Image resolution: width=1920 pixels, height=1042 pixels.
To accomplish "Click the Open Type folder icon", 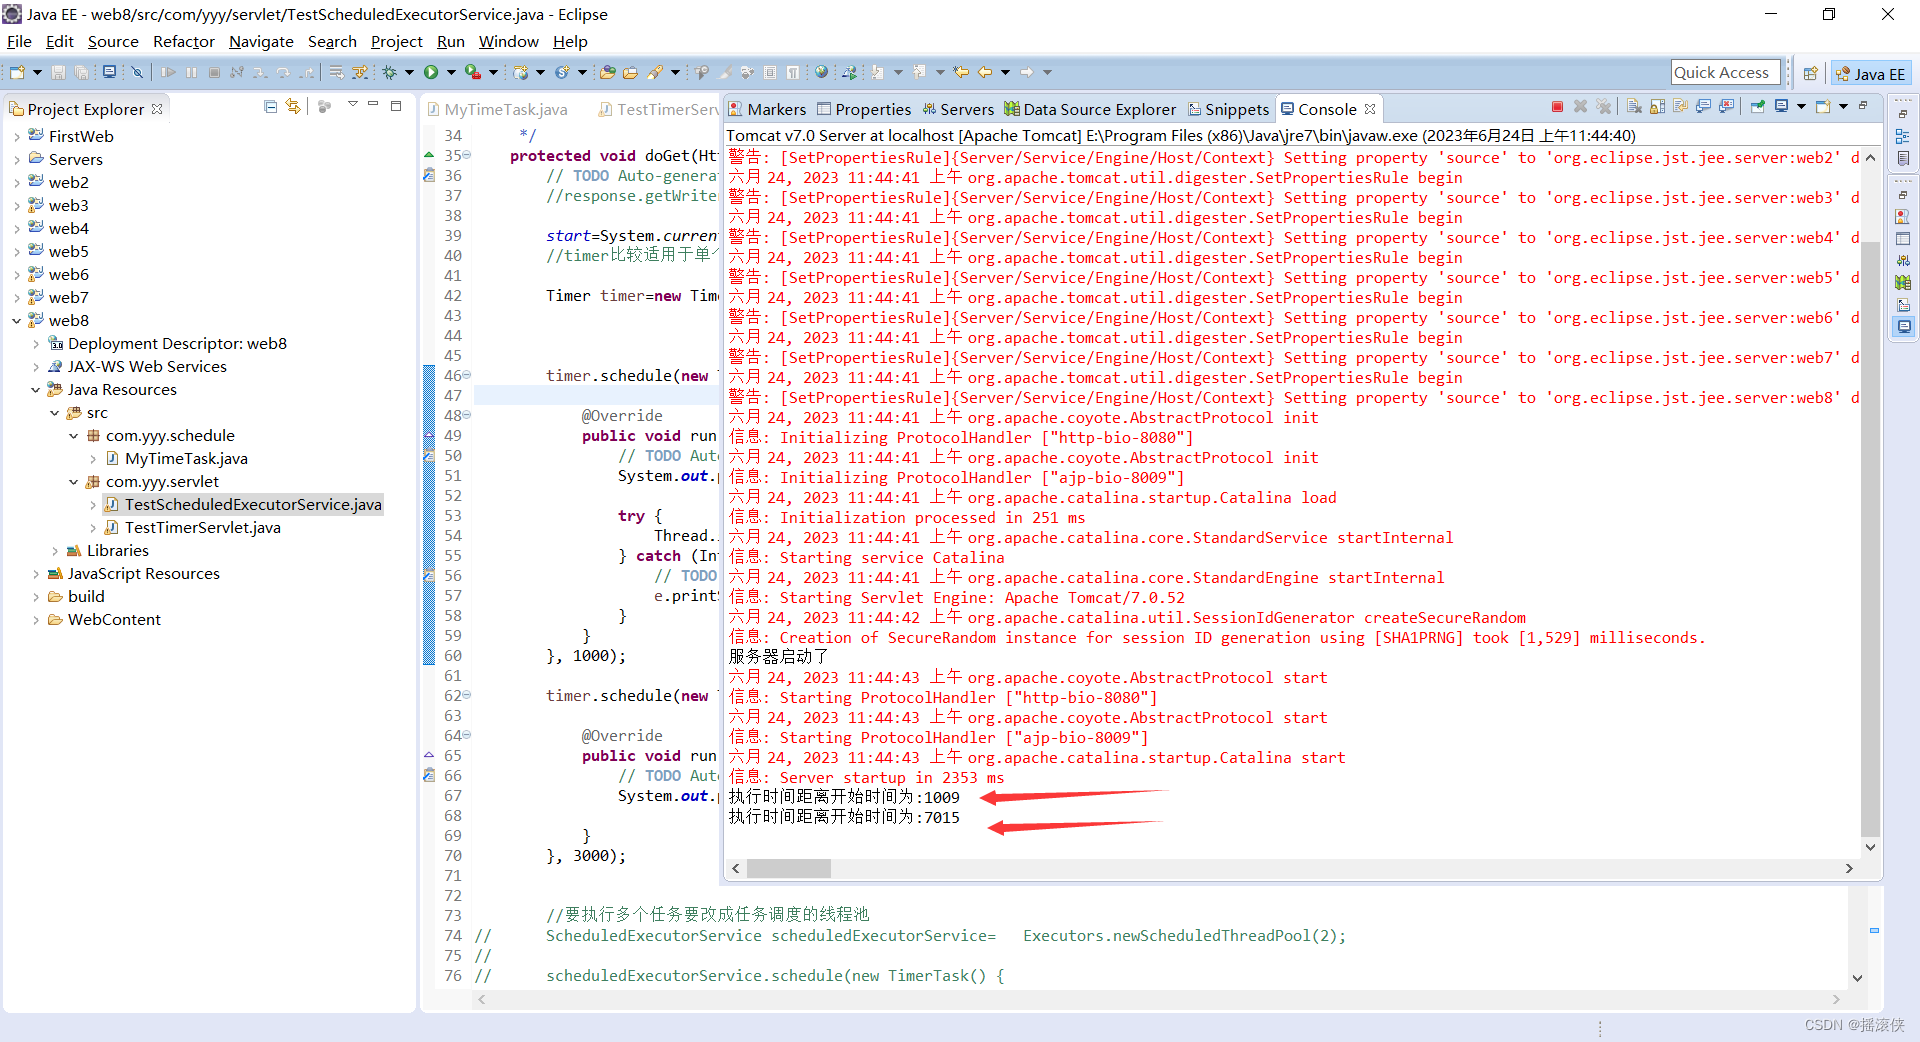I will pos(607,72).
